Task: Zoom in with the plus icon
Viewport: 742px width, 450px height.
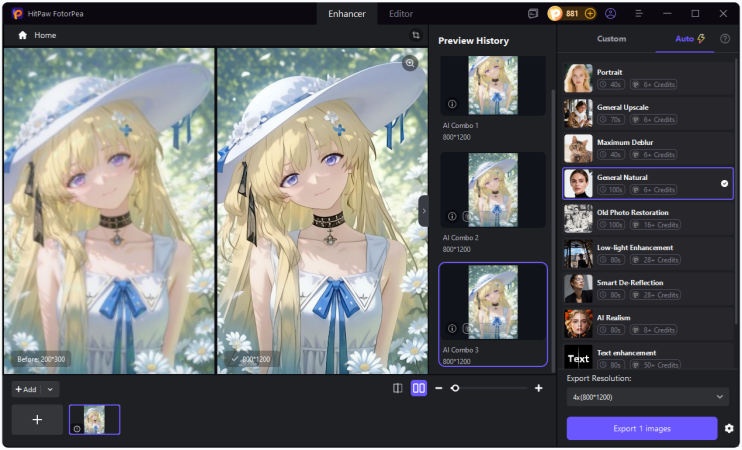Action: click(539, 388)
